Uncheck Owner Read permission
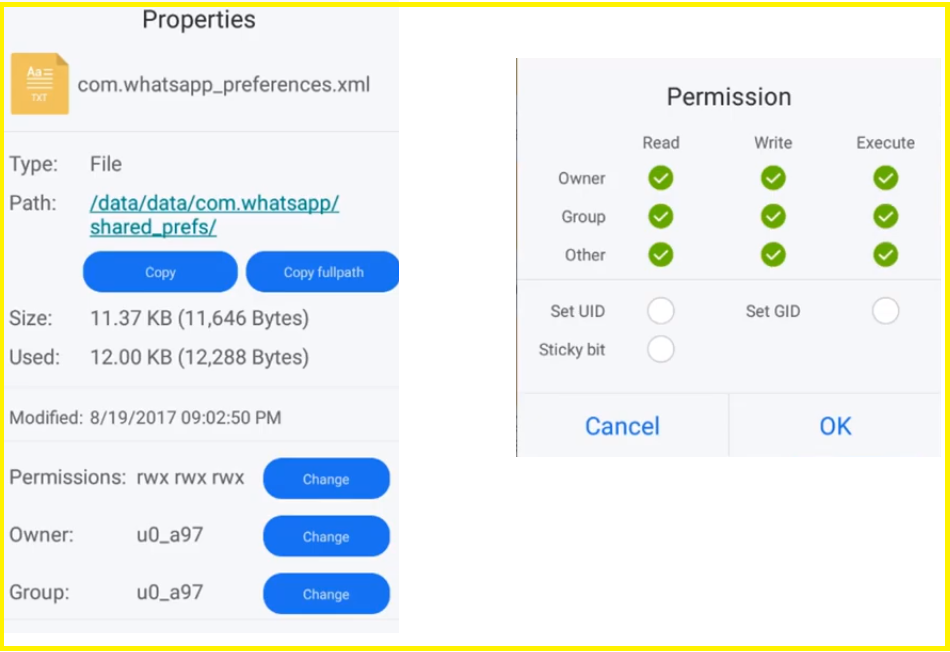Image resolution: width=950 pixels, height=652 pixels. point(660,178)
